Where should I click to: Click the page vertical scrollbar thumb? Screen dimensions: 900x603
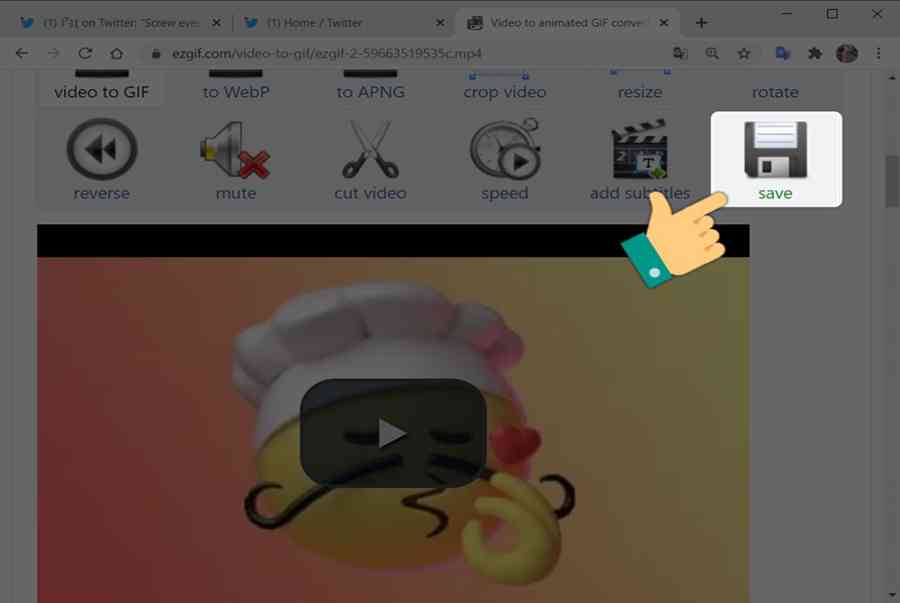point(891,181)
